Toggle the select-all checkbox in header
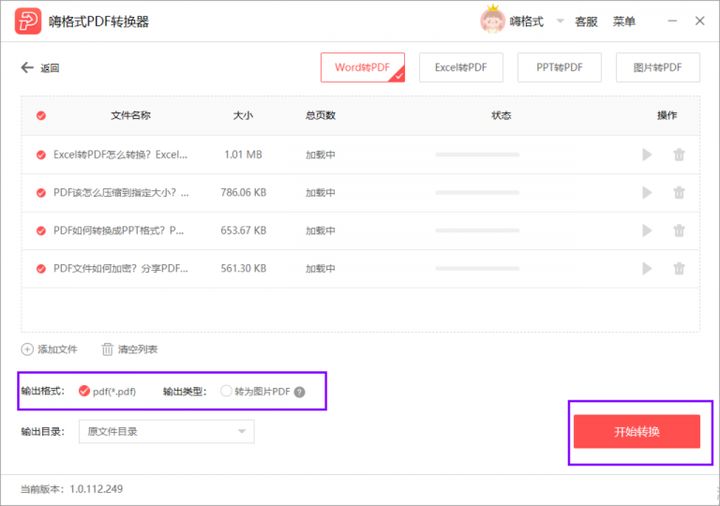 [41, 115]
